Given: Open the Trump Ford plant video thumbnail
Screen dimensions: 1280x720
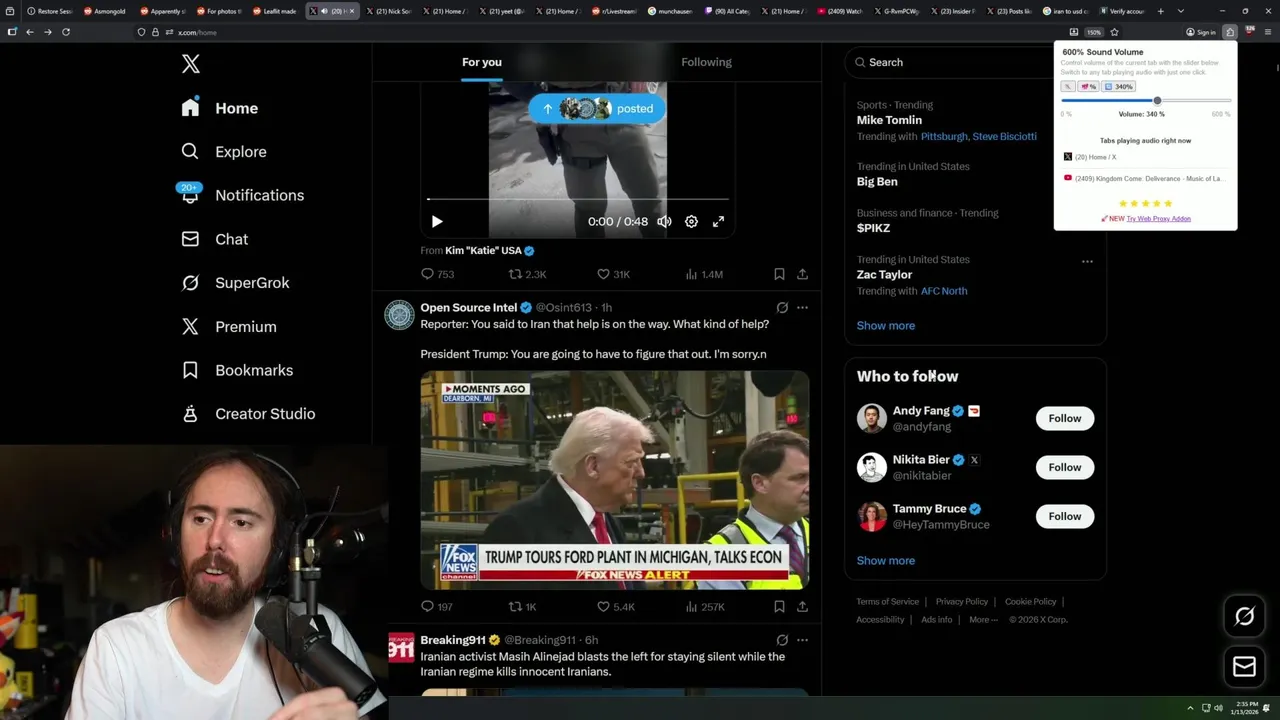Looking at the screenshot, I should pos(615,480).
